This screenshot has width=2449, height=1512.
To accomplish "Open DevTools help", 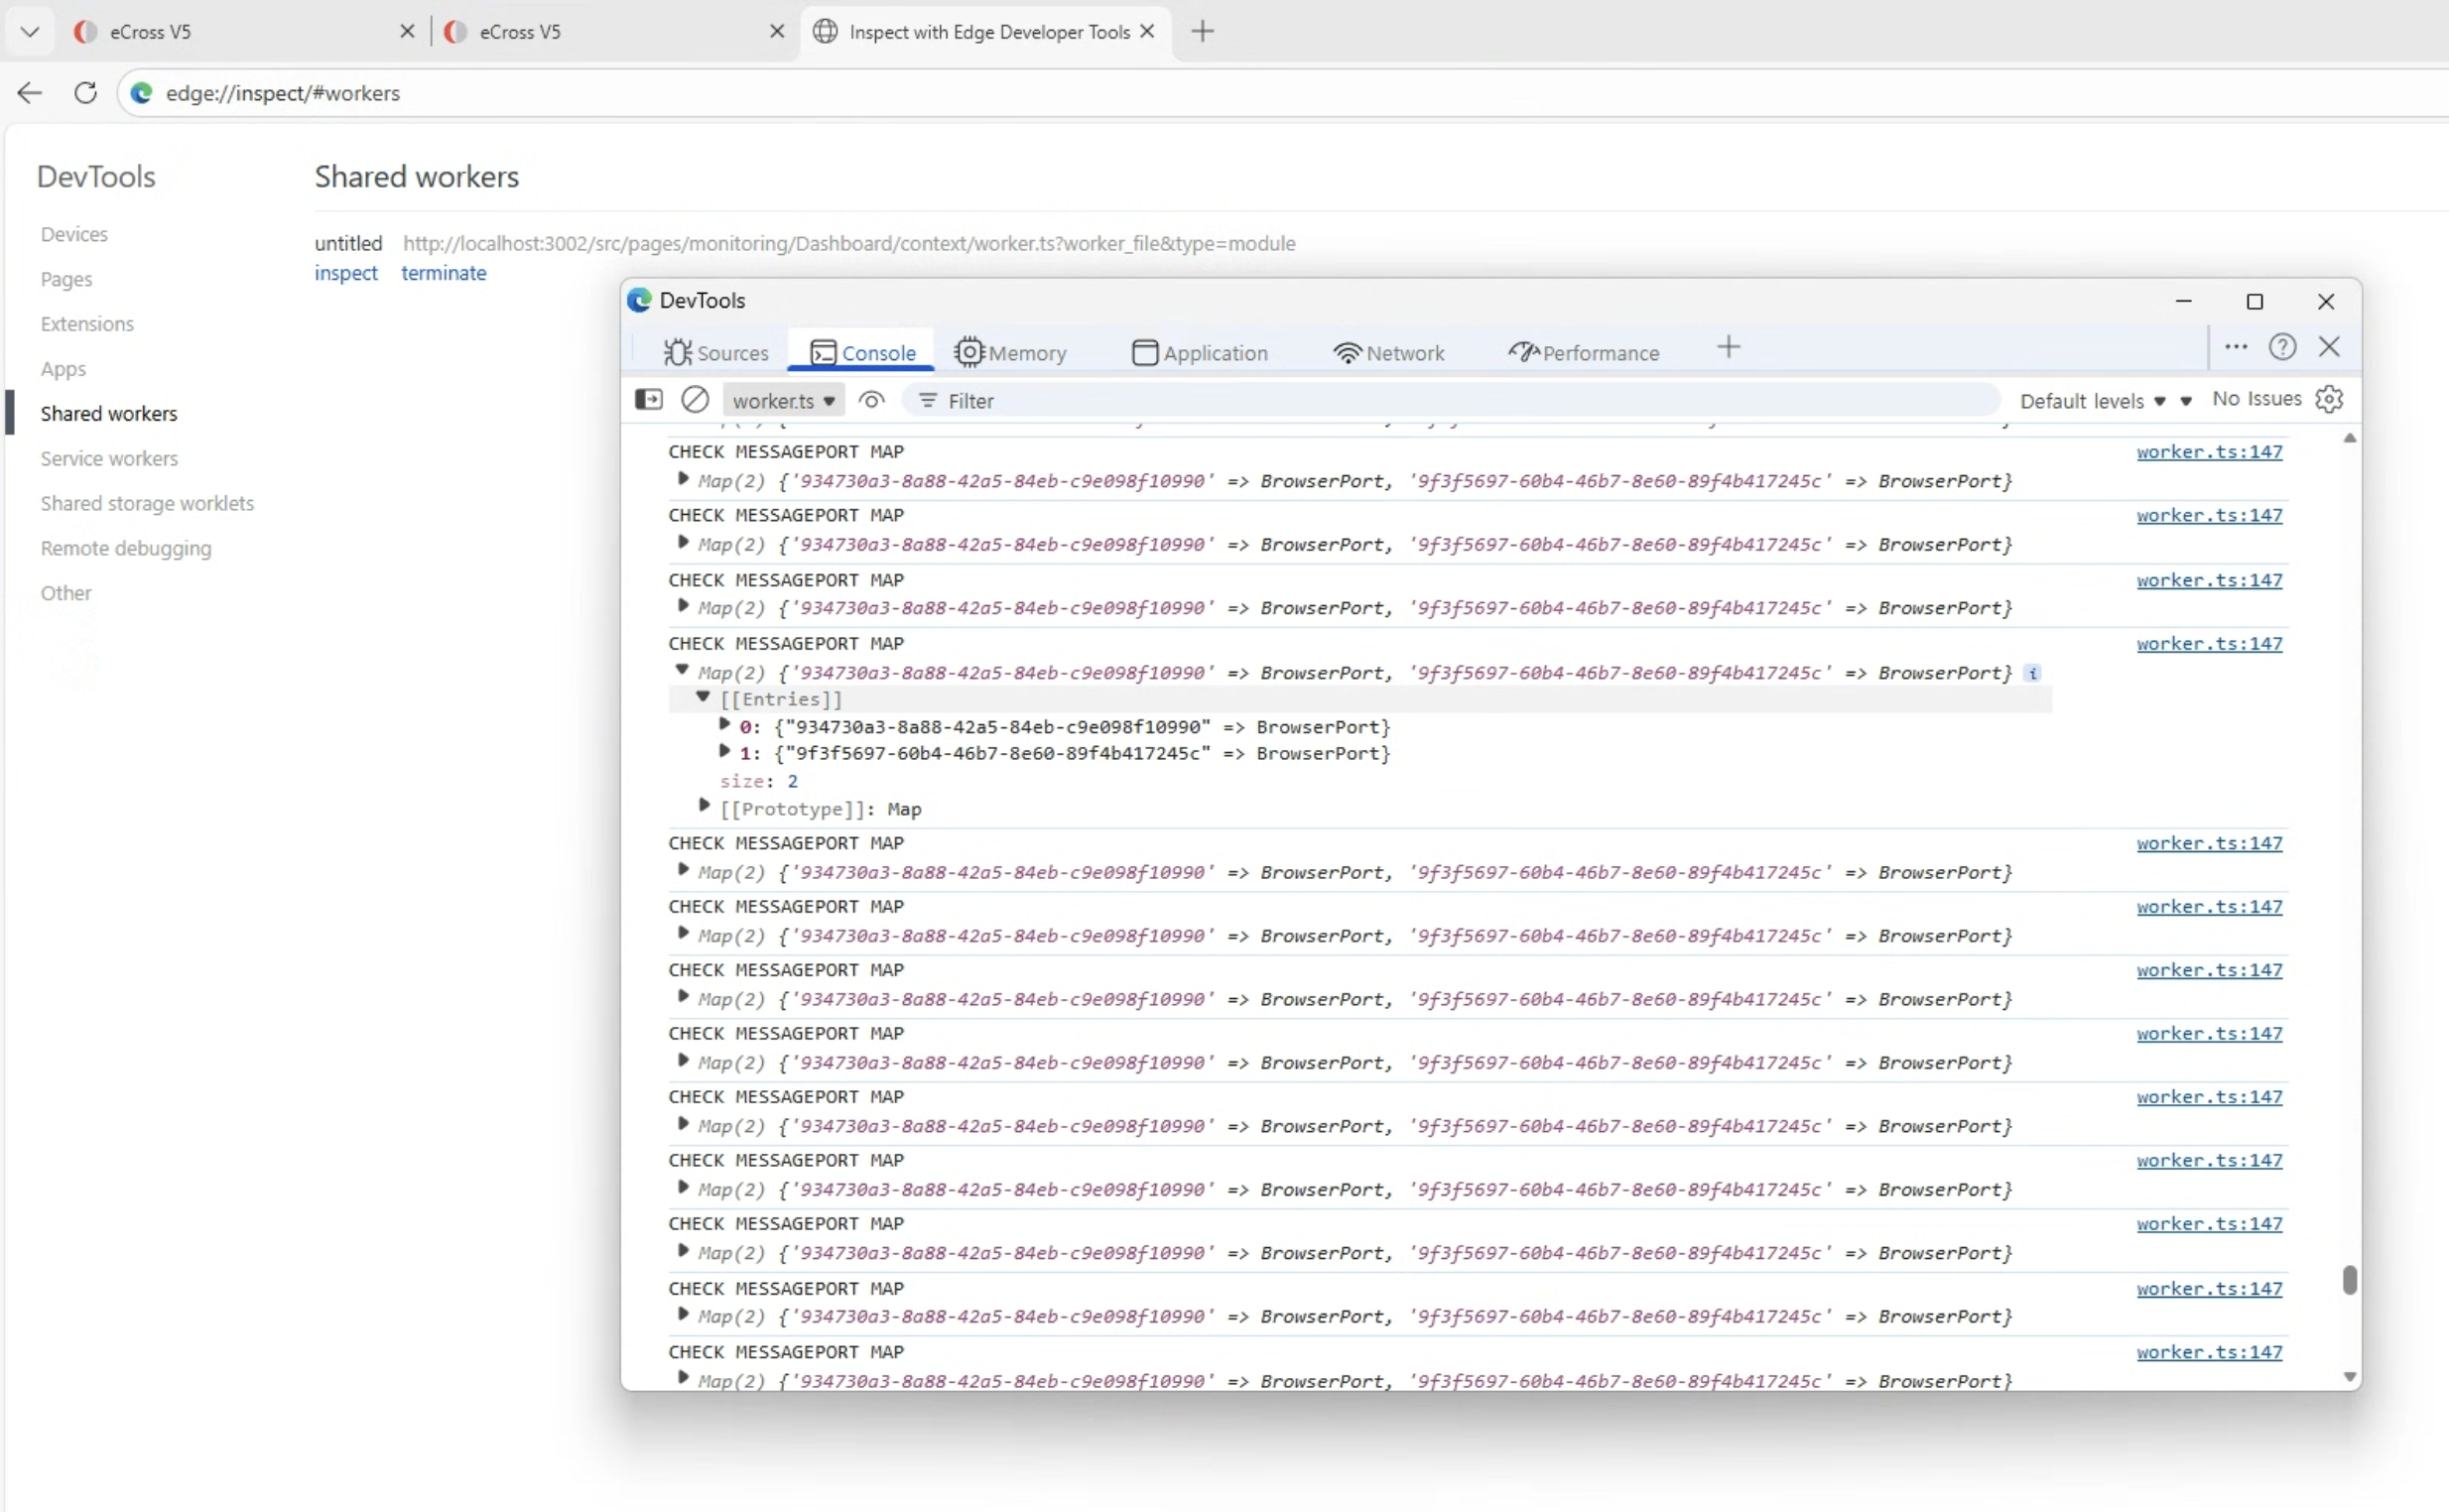I will 2284,346.
